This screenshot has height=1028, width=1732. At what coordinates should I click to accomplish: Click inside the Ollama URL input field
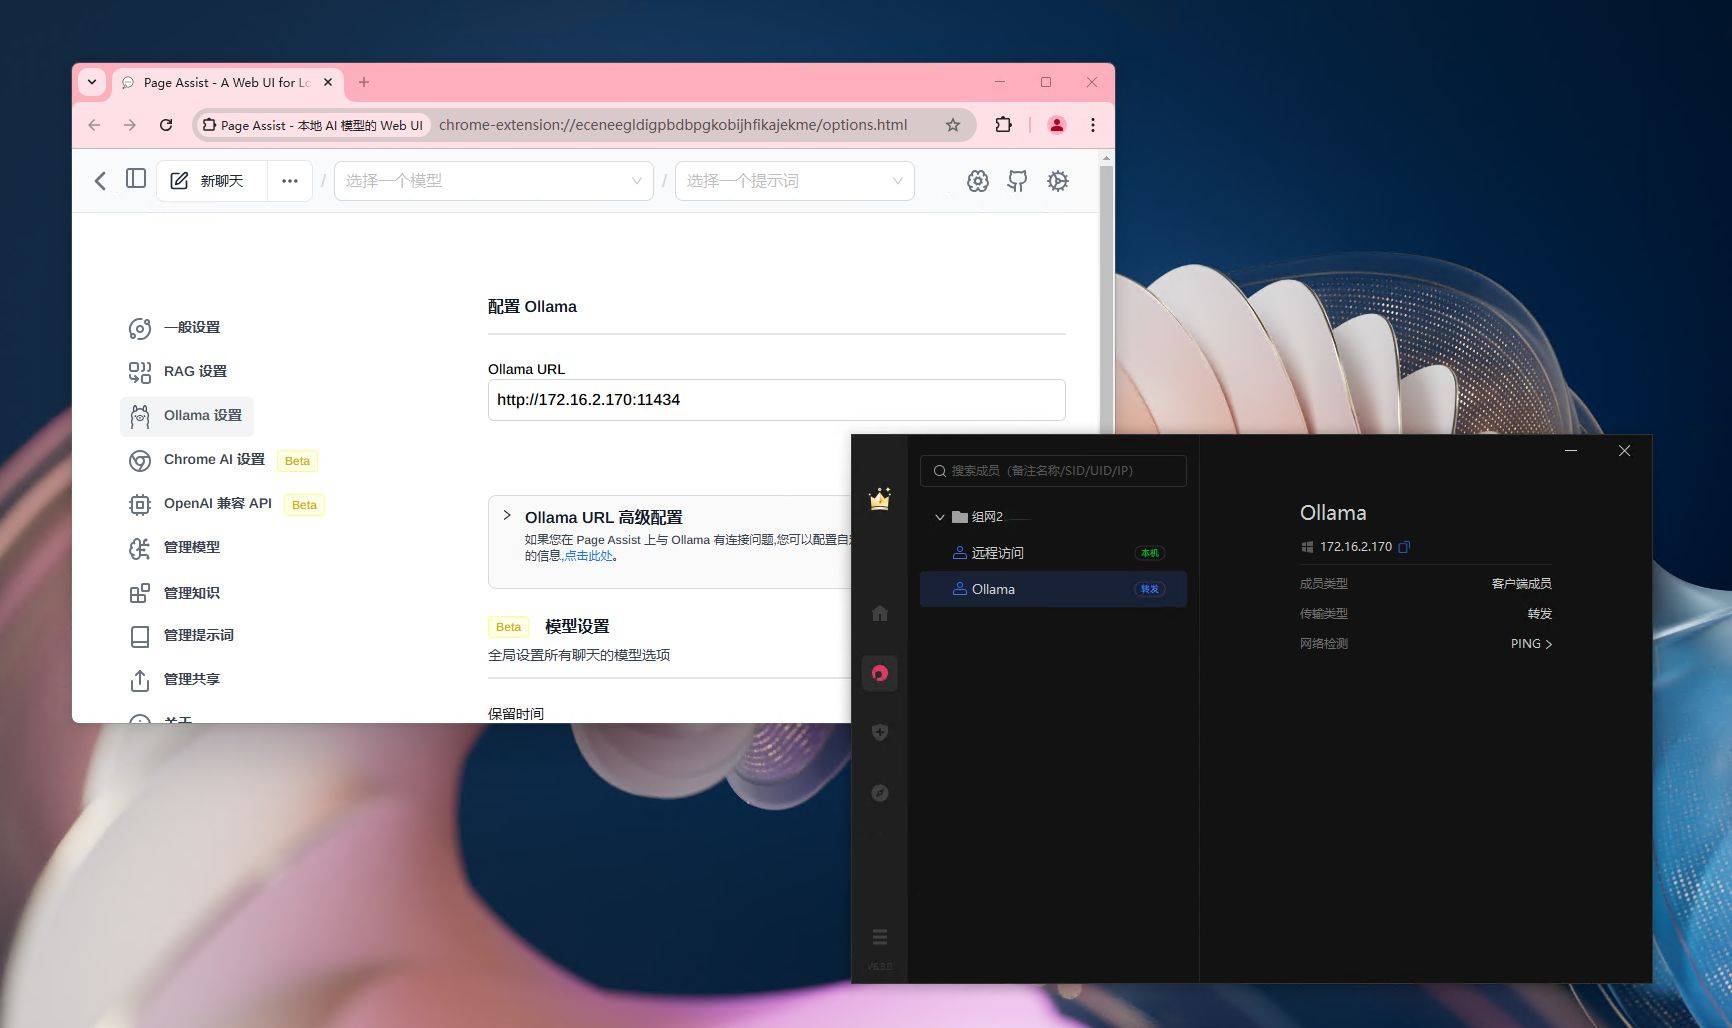coord(775,399)
